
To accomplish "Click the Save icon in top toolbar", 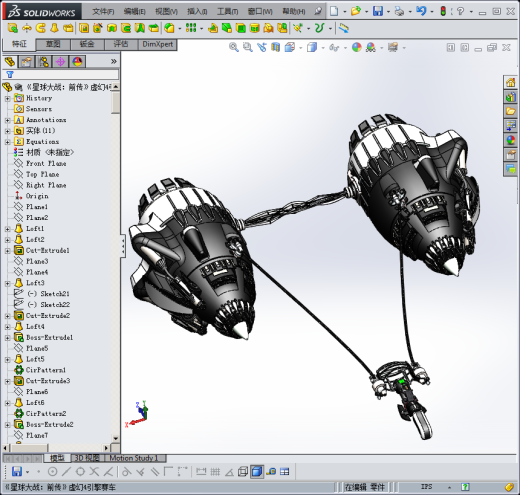I will 378,11.
